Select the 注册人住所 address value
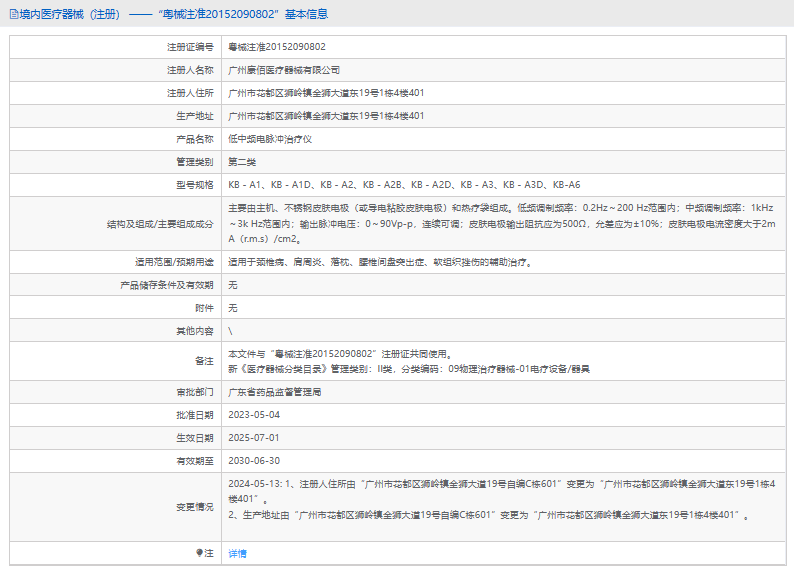Viewport: 794px width, 571px height. [x=326, y=93]
